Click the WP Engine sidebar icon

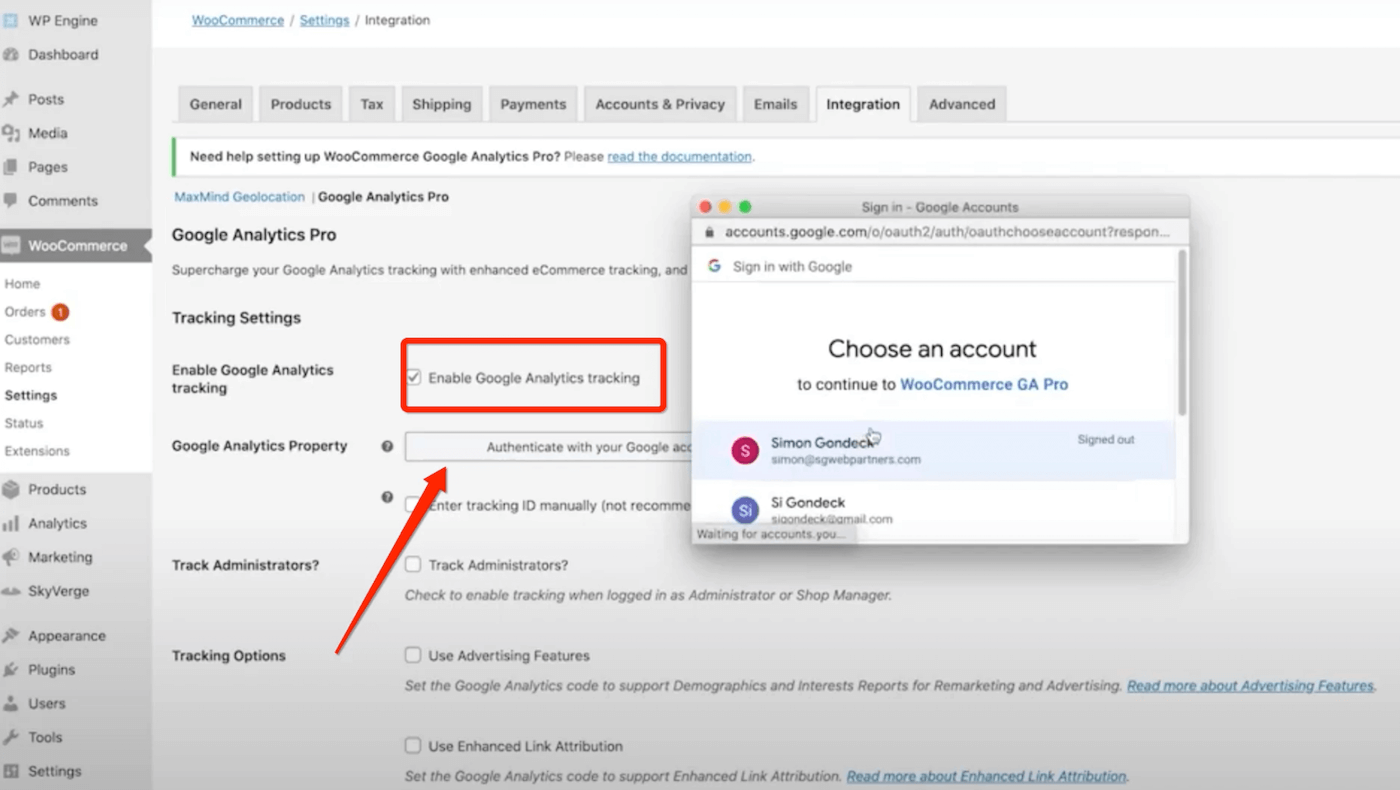[11, 21]
